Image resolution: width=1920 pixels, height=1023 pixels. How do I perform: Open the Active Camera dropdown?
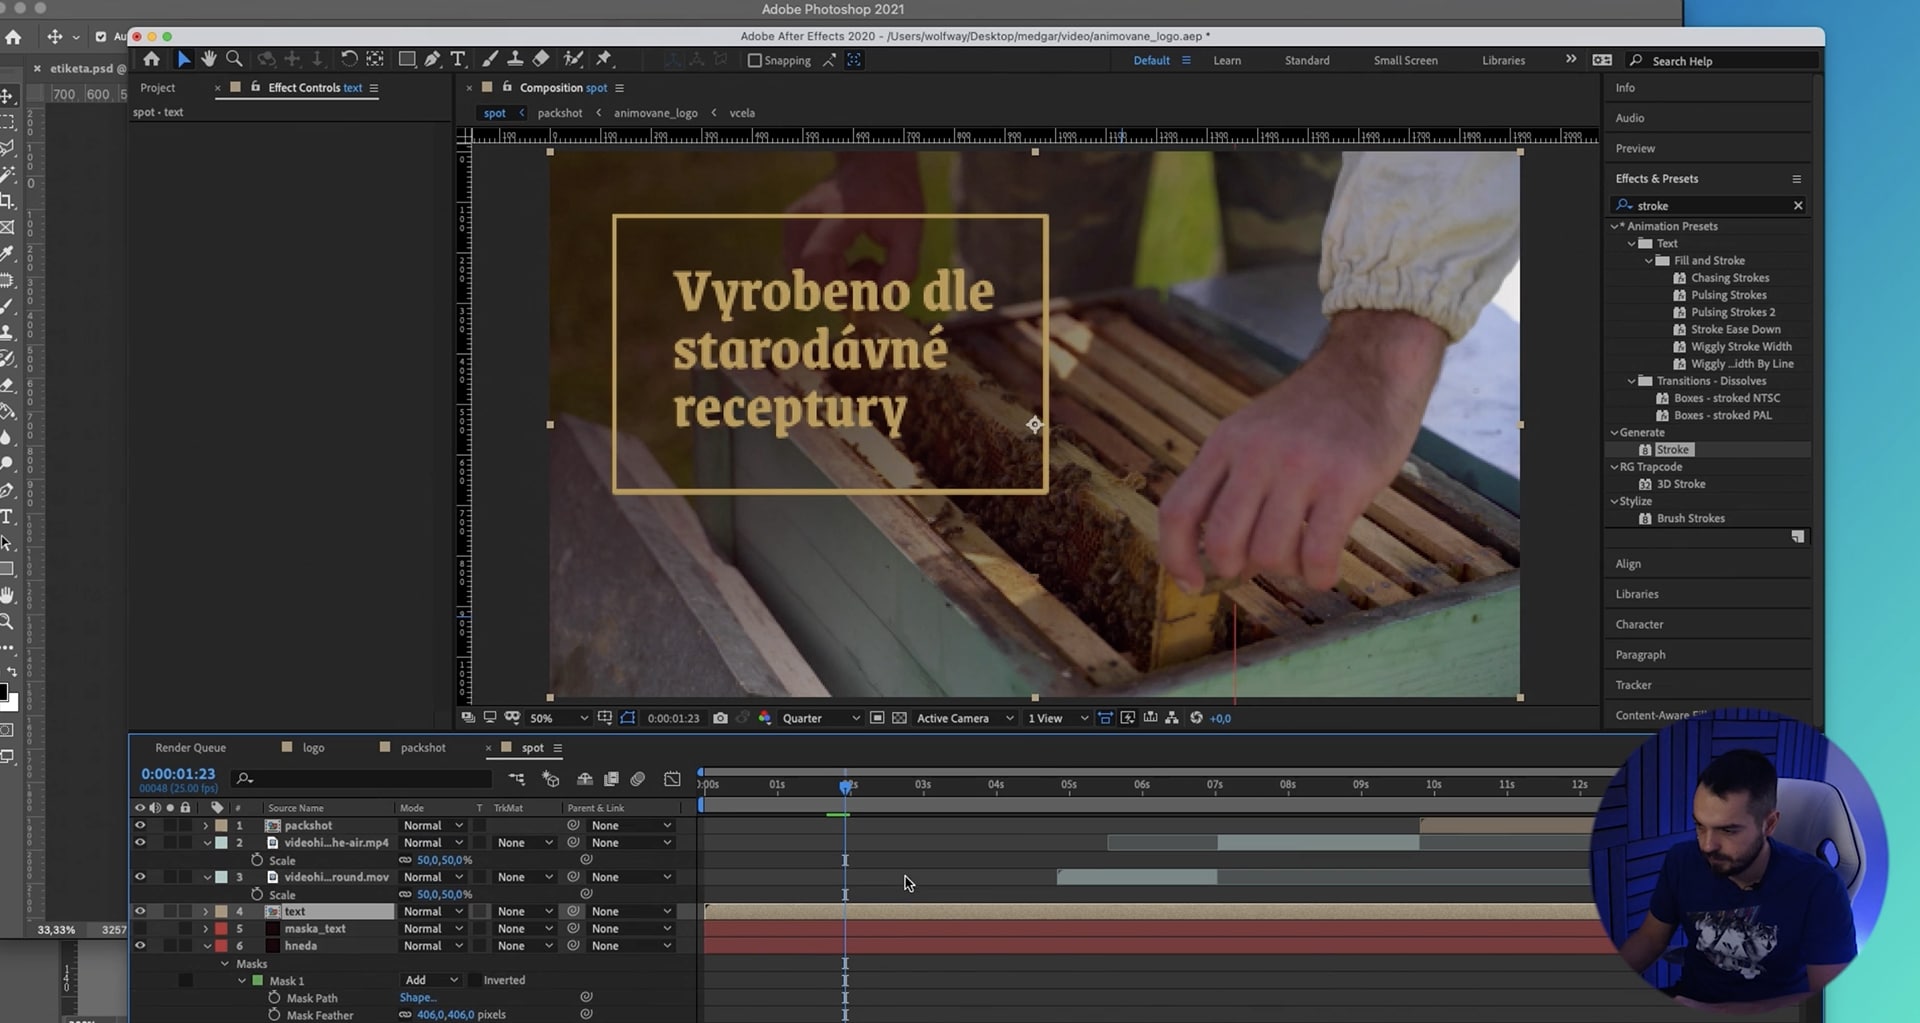[x=965, y=718]
